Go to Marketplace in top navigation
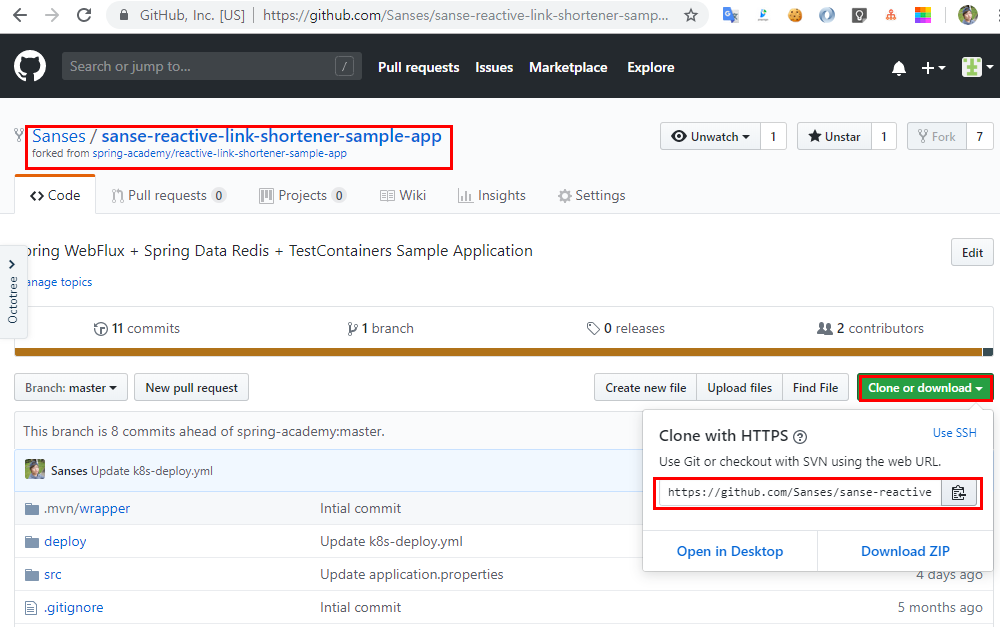Image resolution: width=1000 pixels, height=627 pixels. pos(568,68)
